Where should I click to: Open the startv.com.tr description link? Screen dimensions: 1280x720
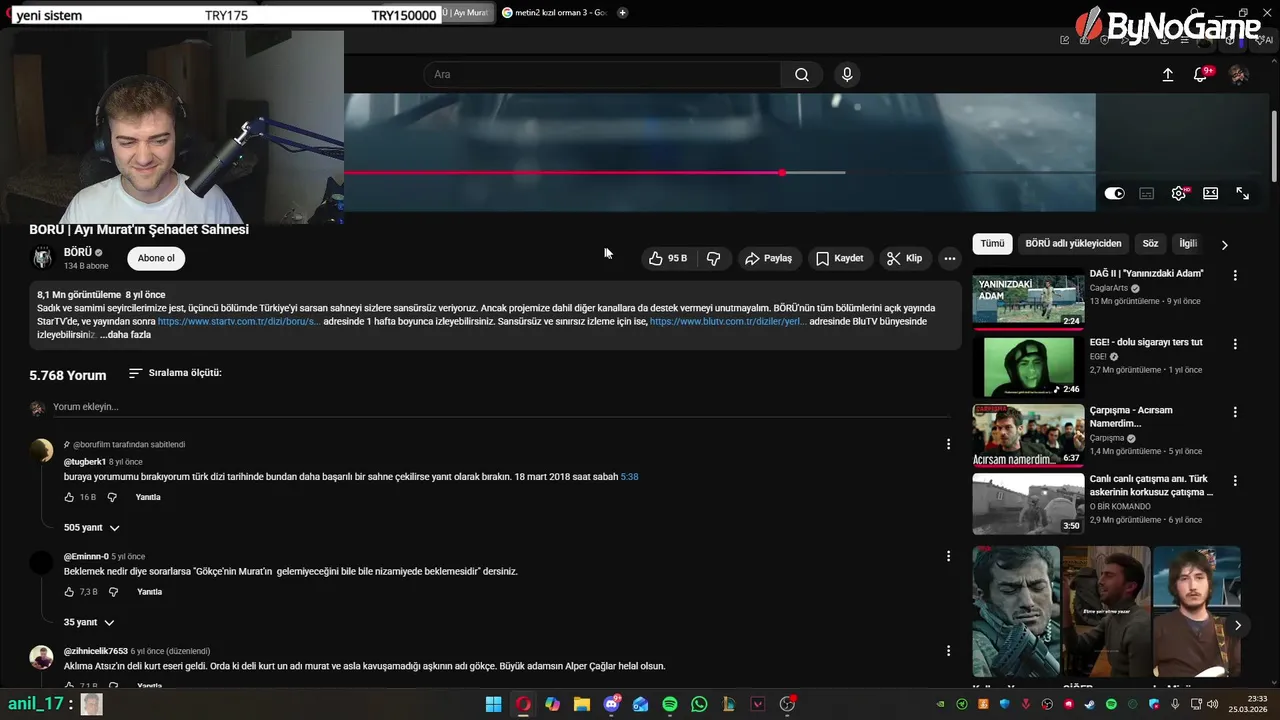point(239,322)
